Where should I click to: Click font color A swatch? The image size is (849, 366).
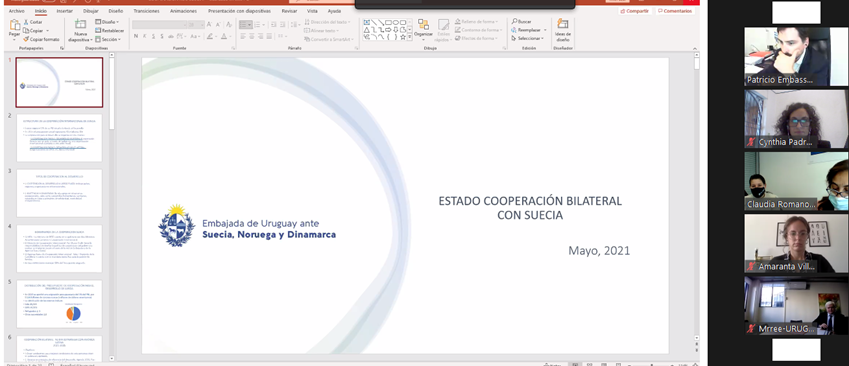pos(223,36)
